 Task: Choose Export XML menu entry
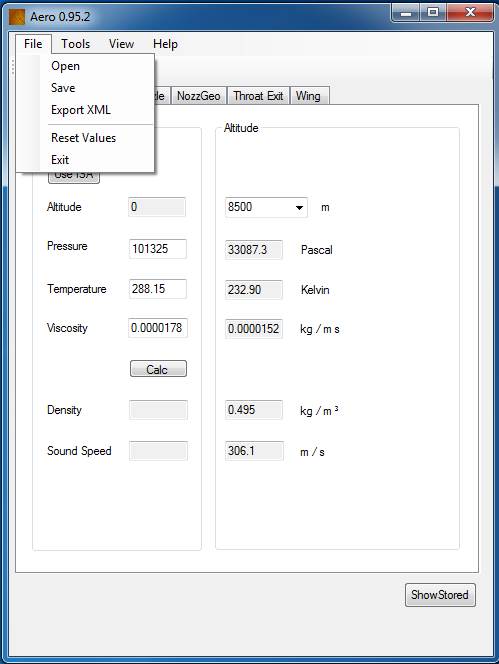coord(81,110)
